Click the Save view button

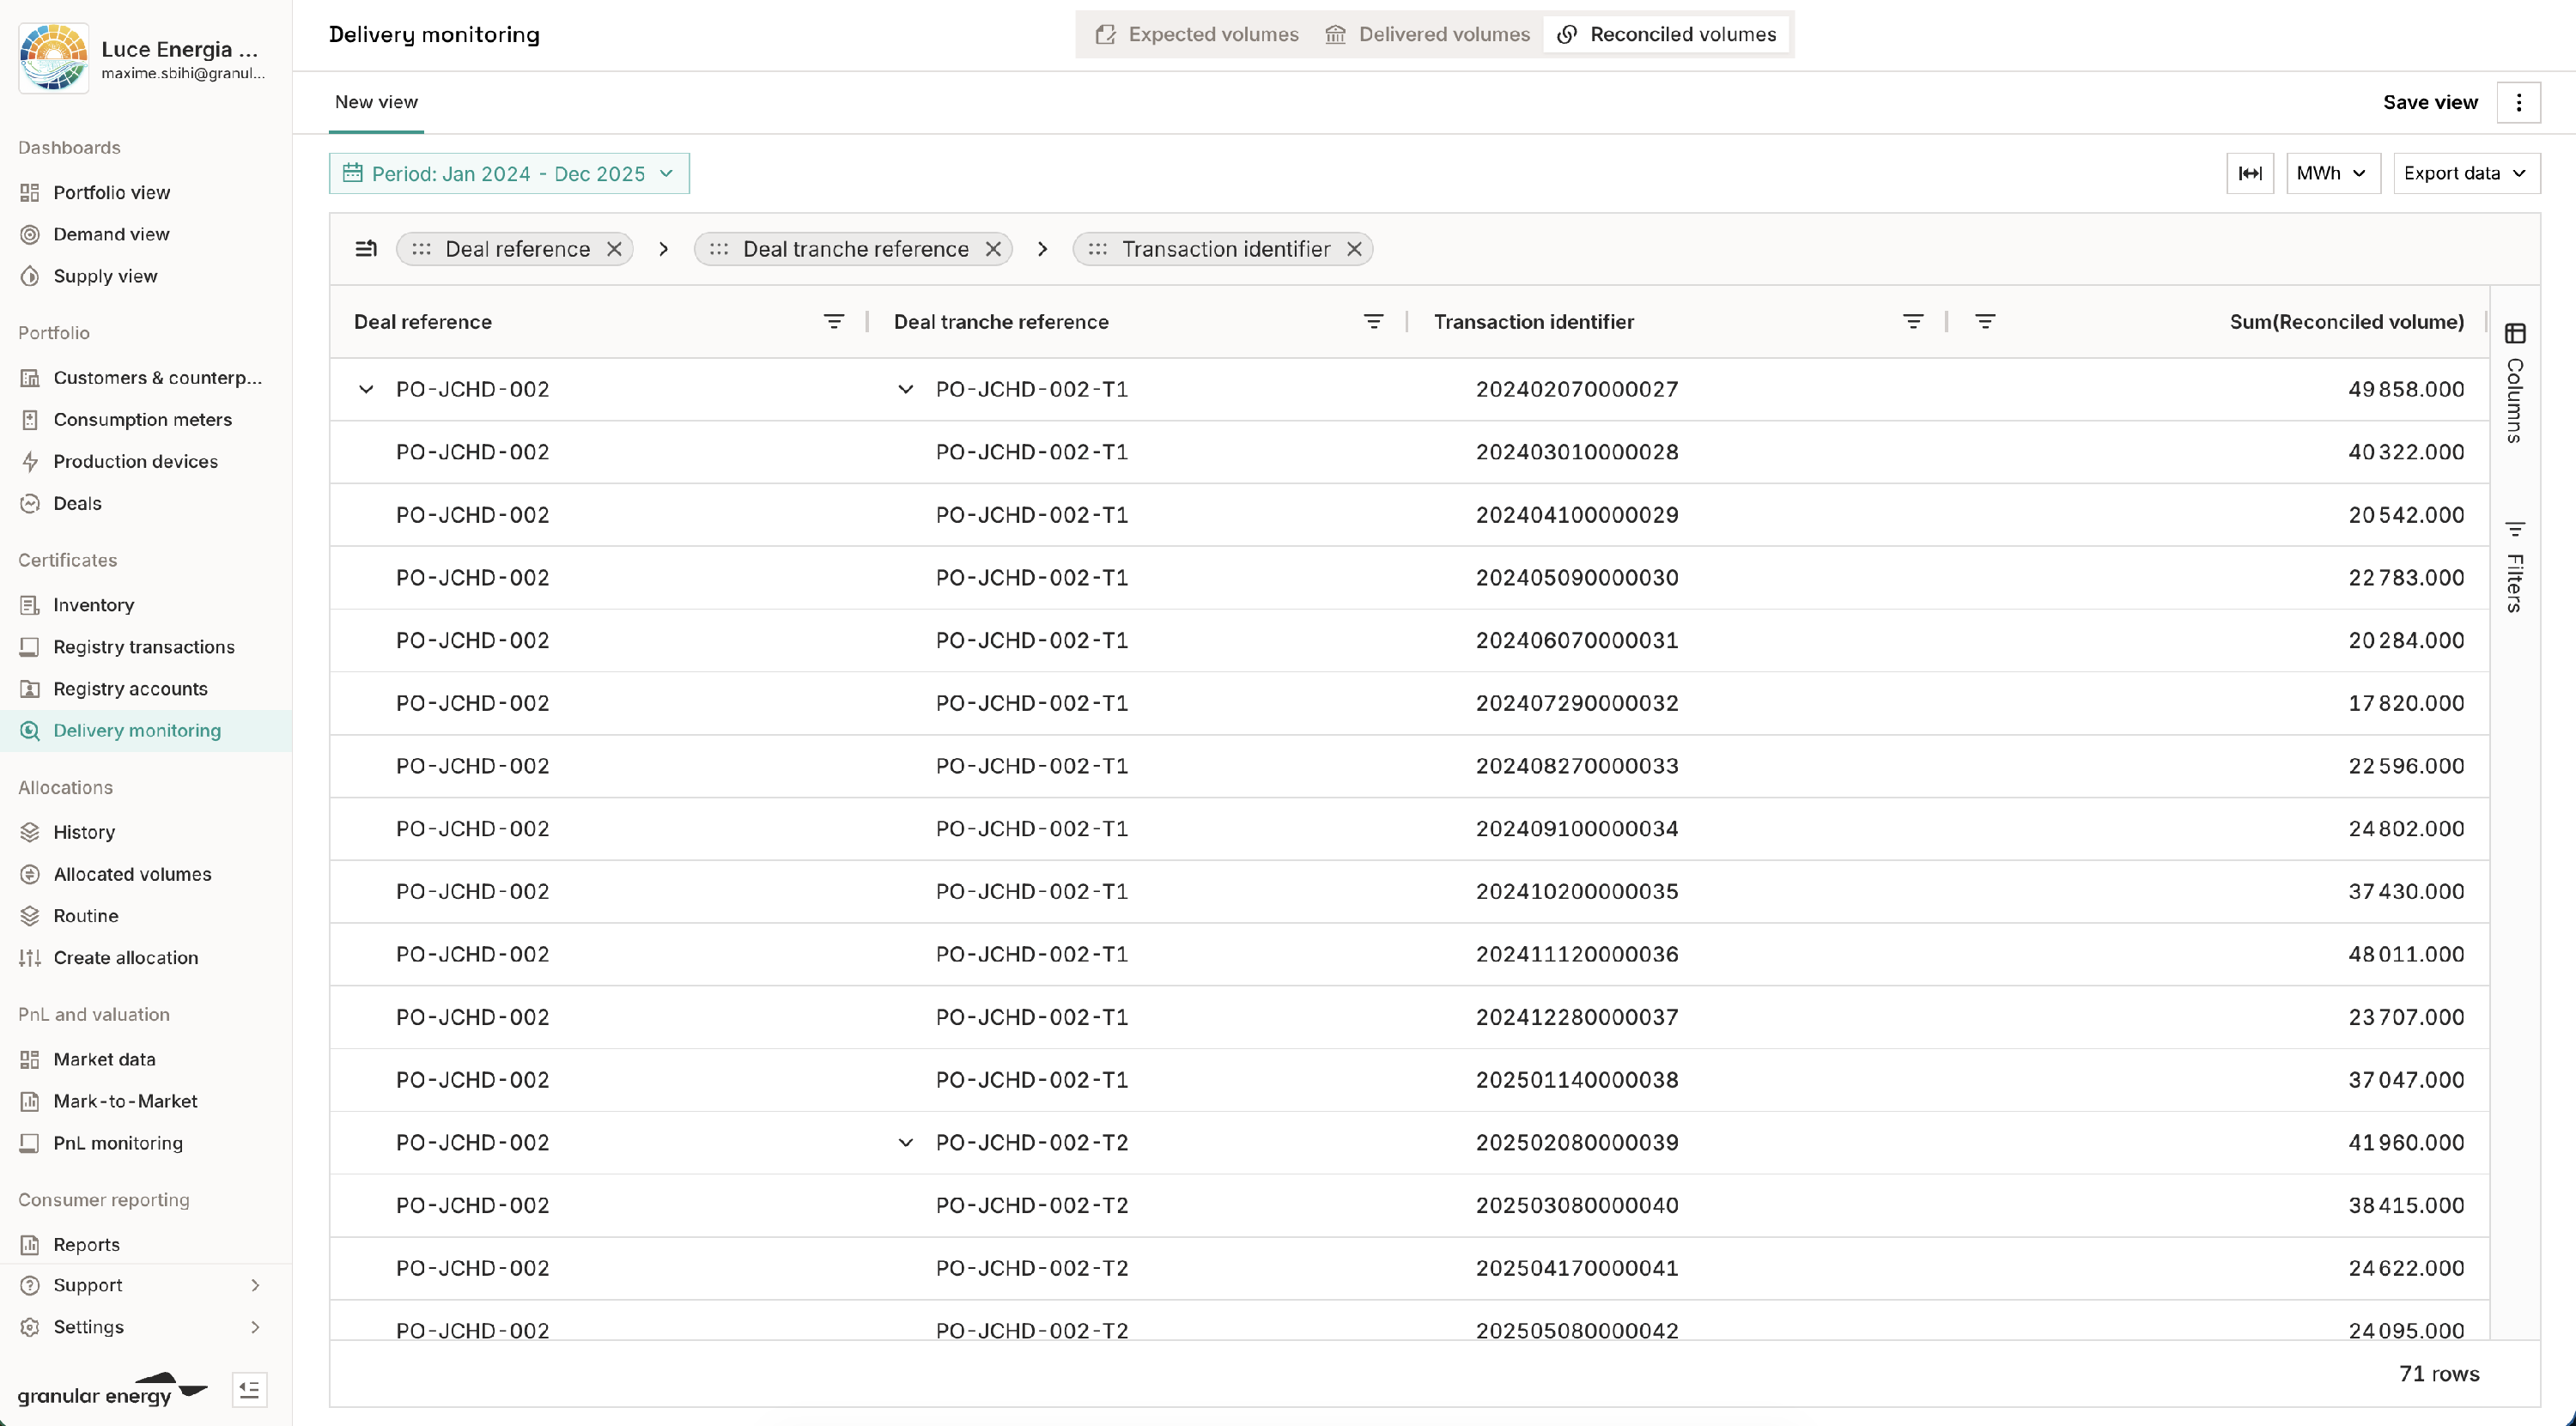pos(2430,102)
